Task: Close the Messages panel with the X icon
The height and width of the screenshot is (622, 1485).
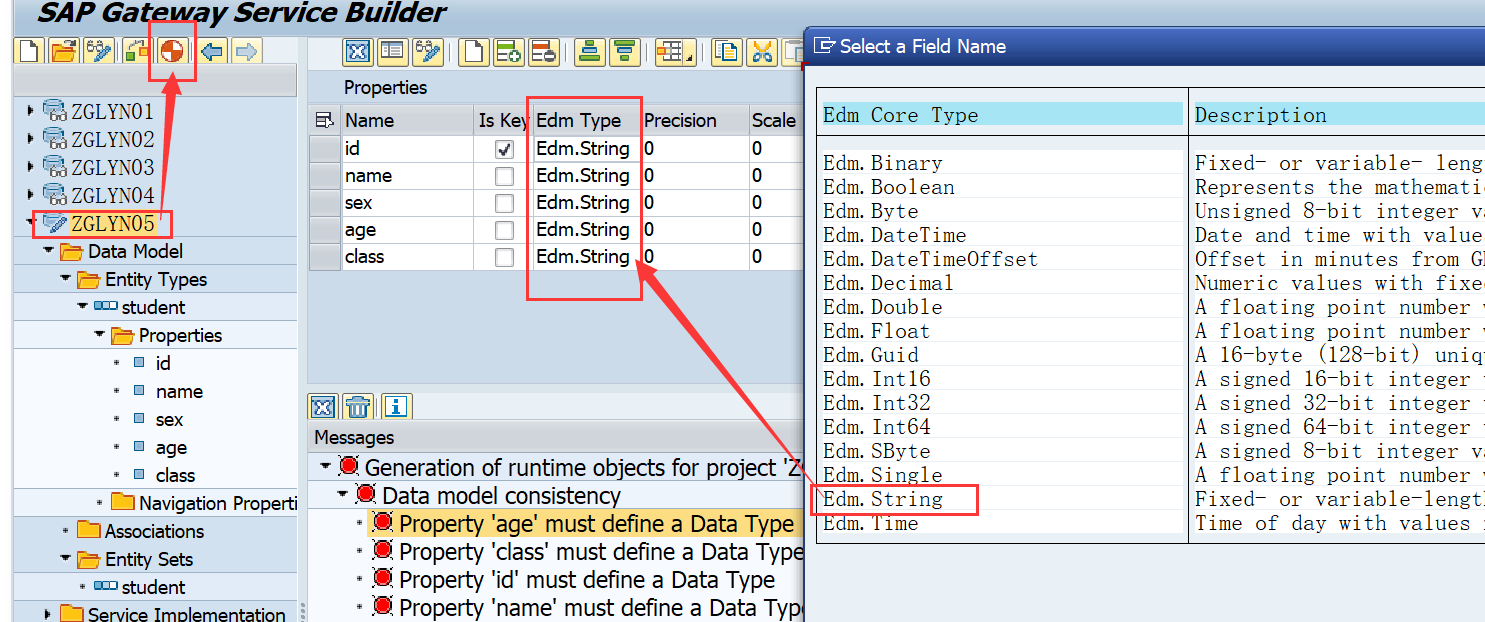Action: click(x=323, y=406)
